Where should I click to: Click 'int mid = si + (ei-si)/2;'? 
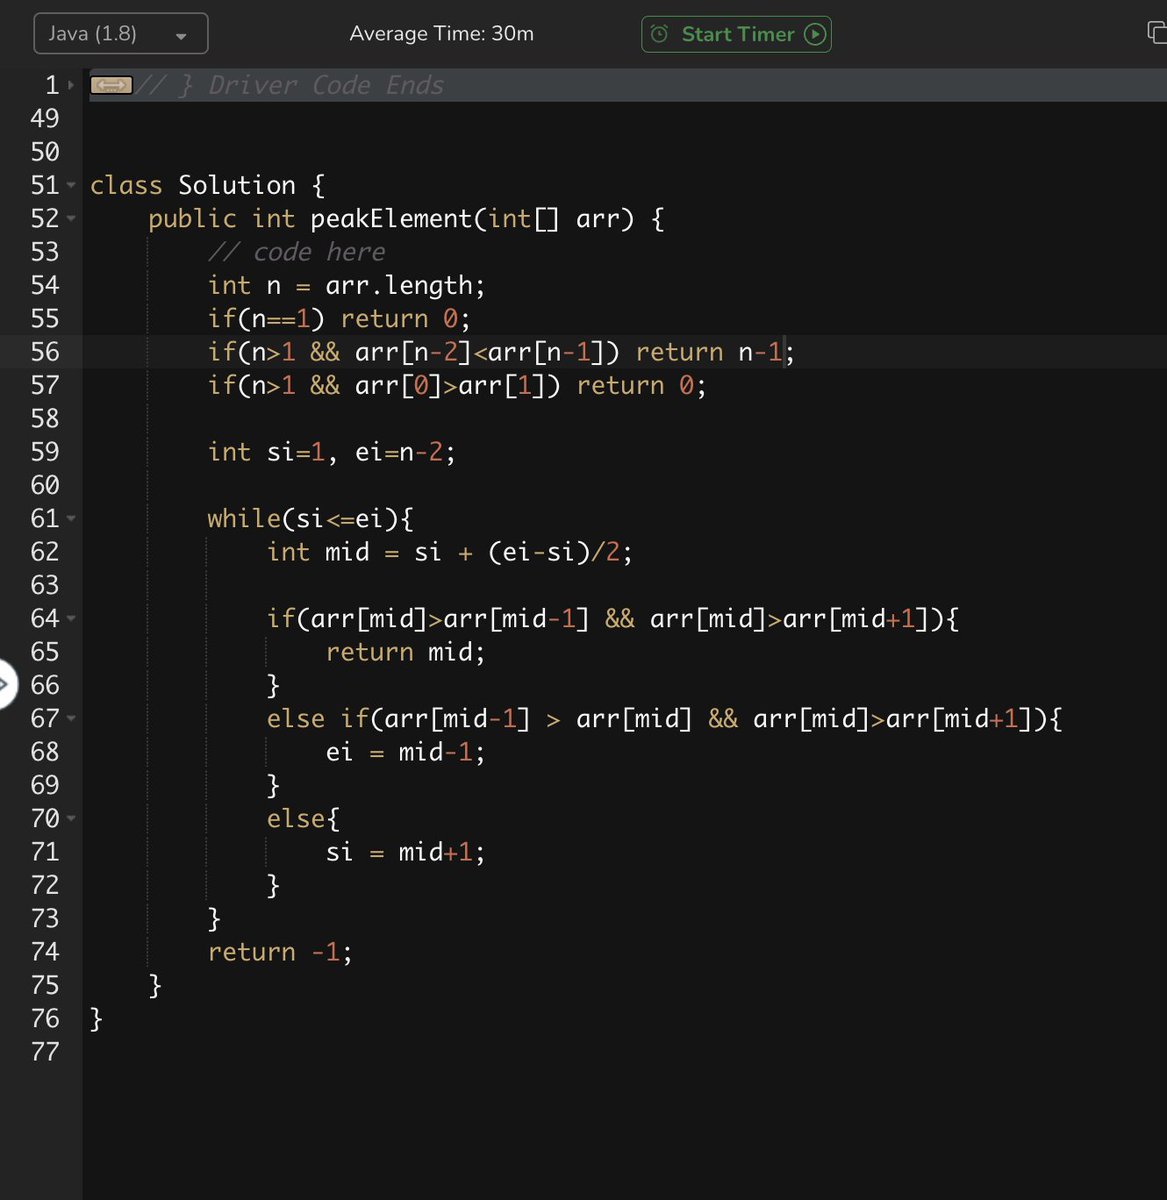pyautogui.click(x=449, y=552)
